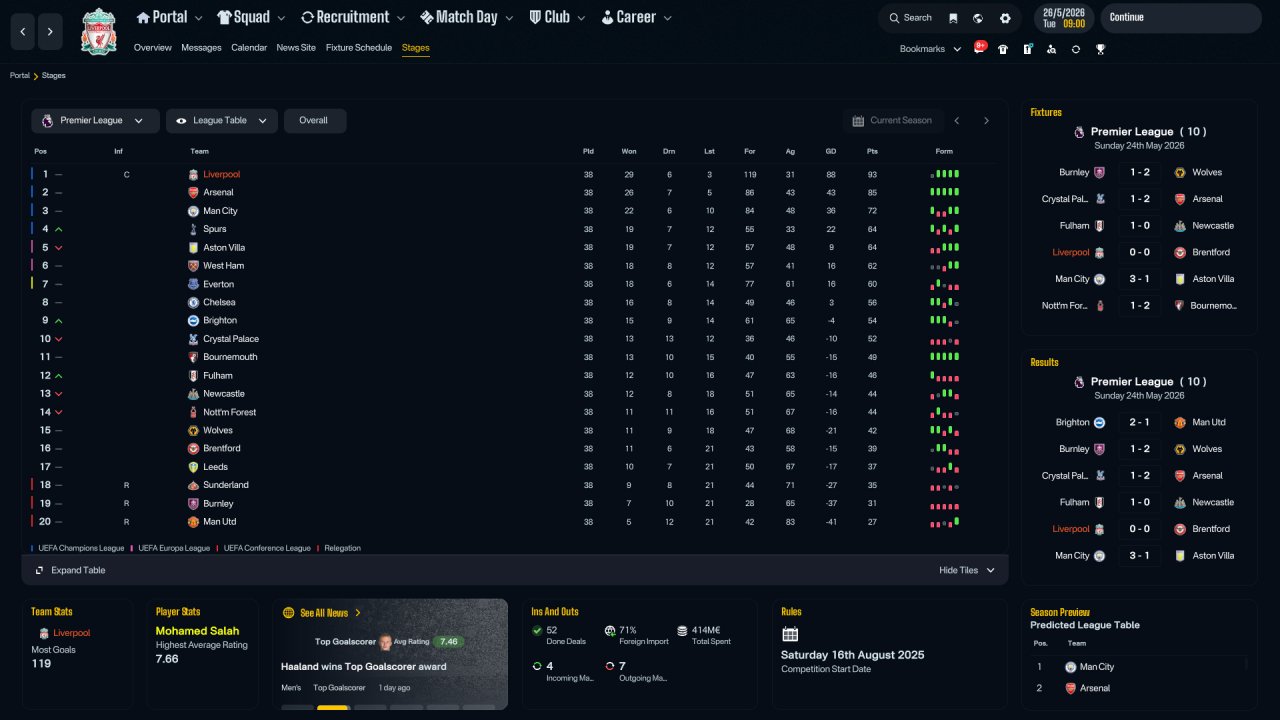Viewport: 1280px width, 720px height.
Task: Open the date and time display
Action: coord(1063,18)
